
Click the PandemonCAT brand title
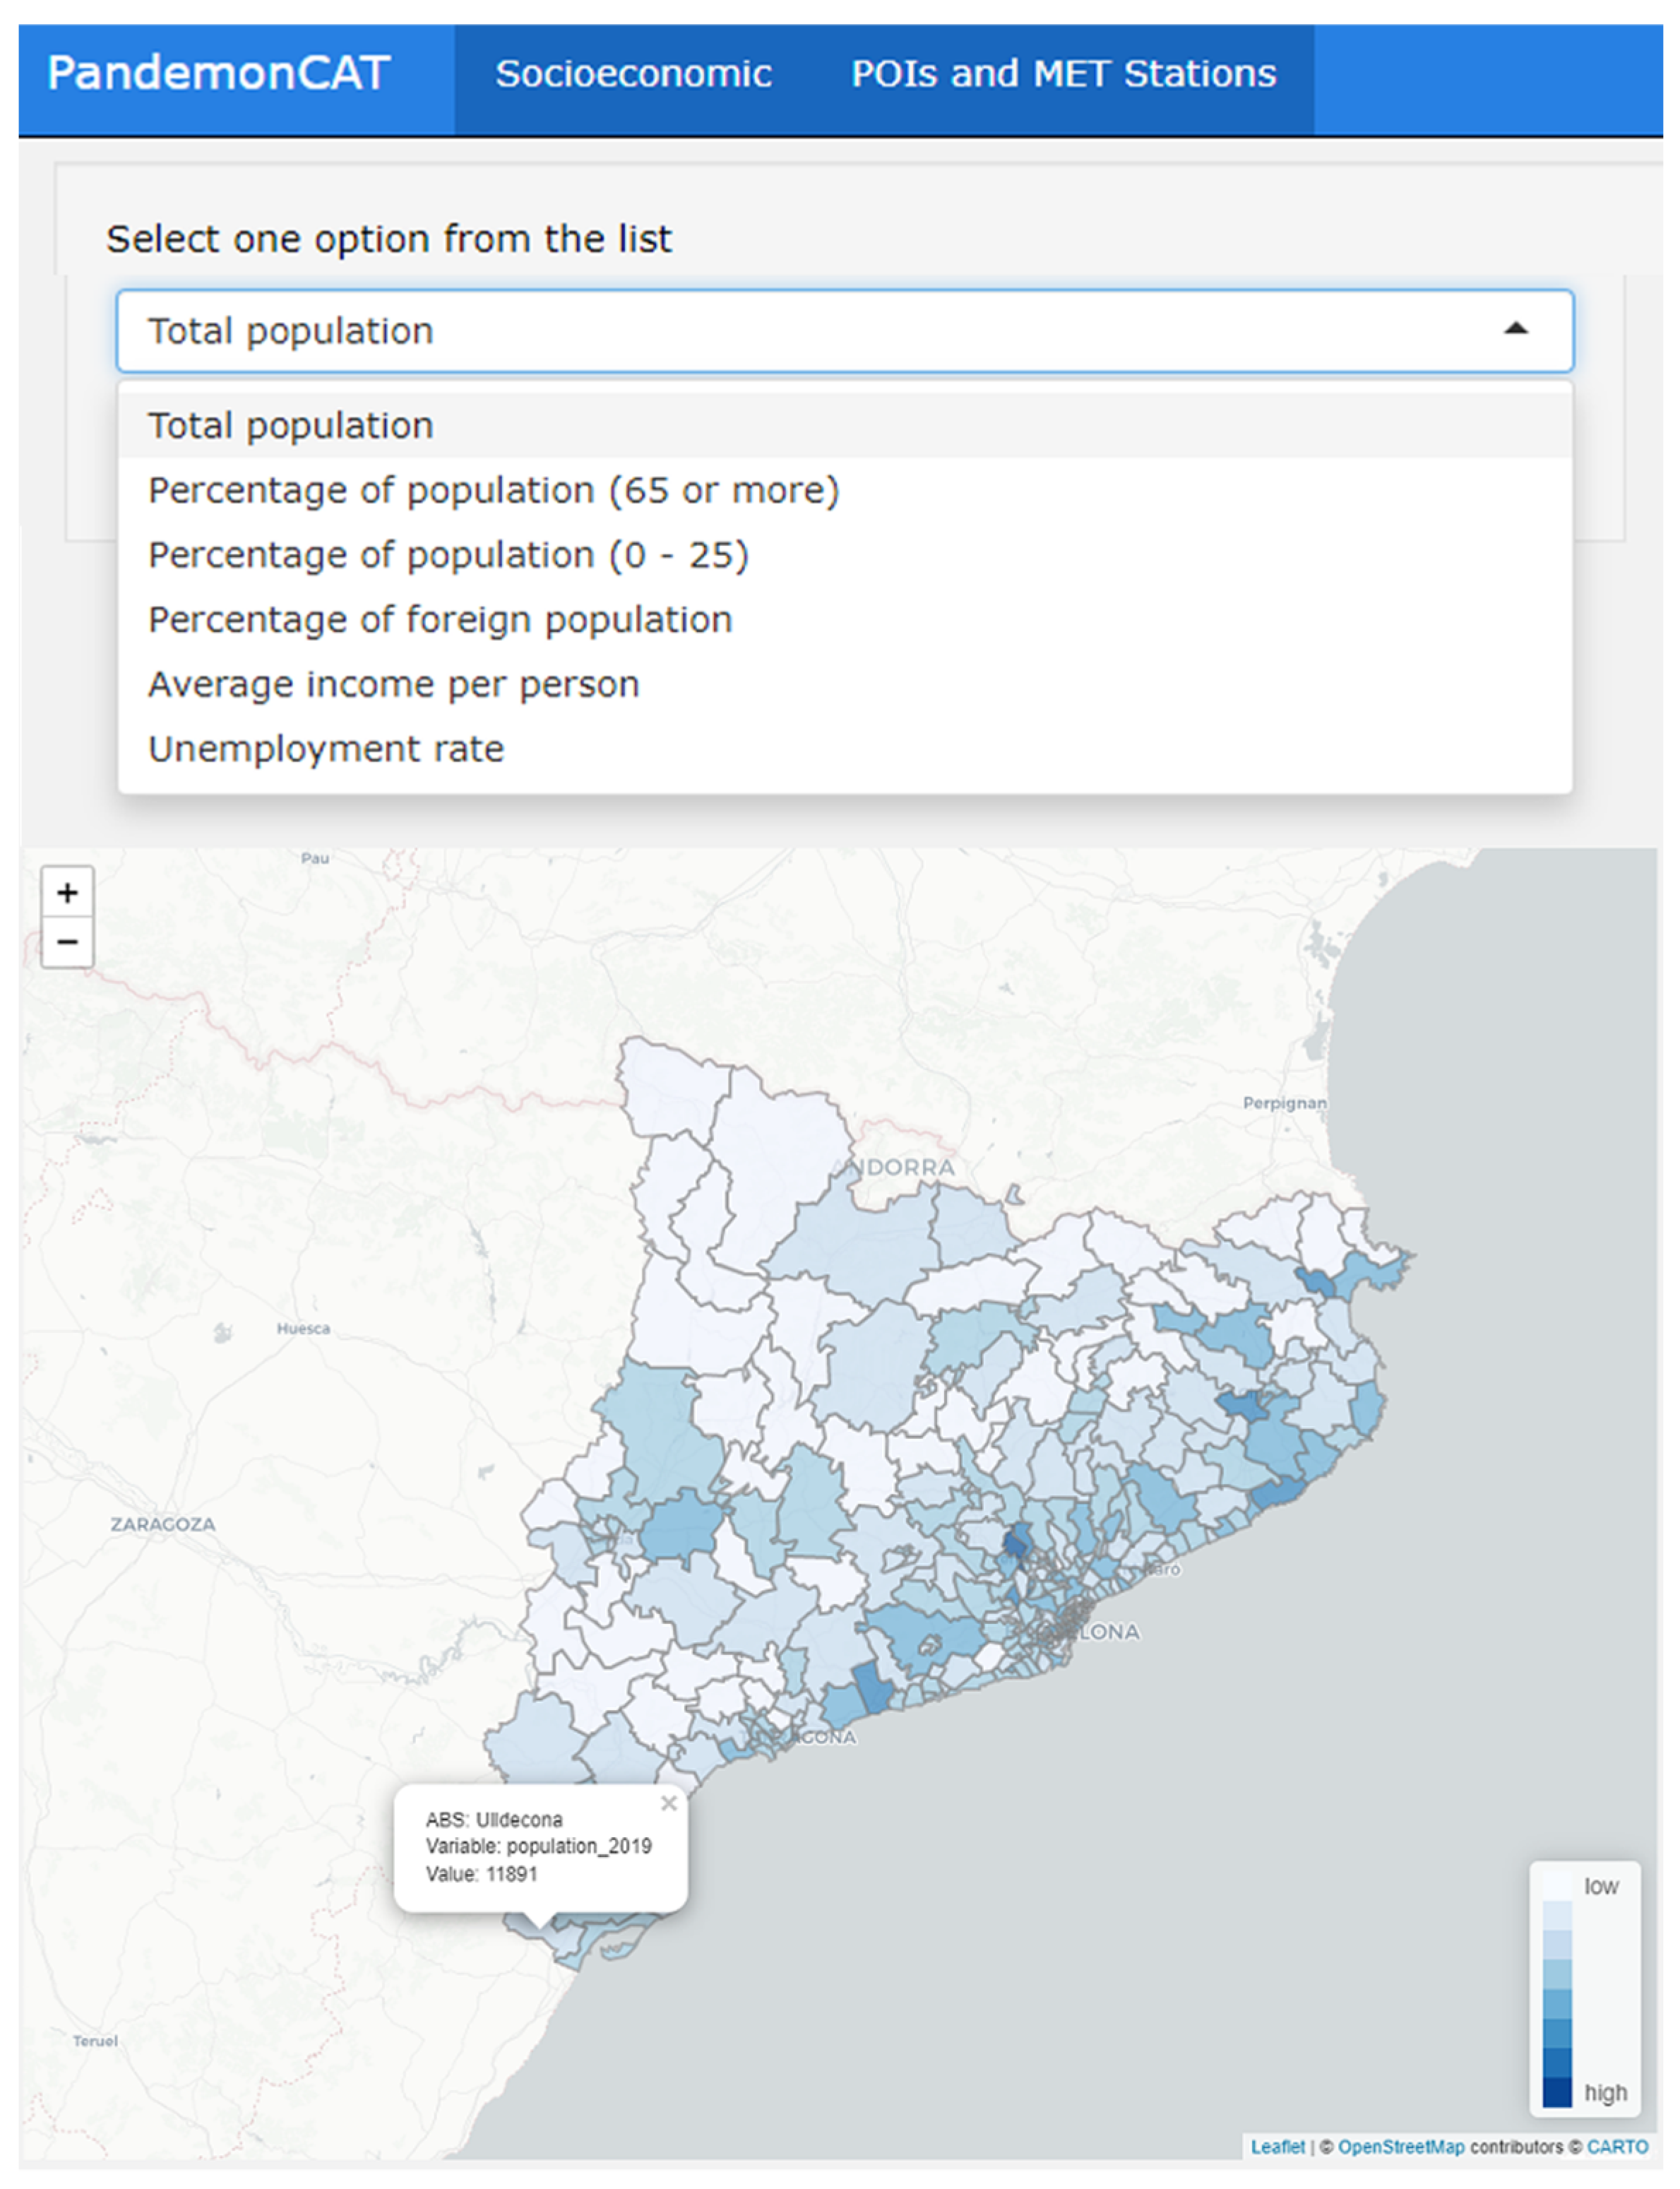click(x=218, y=74)
